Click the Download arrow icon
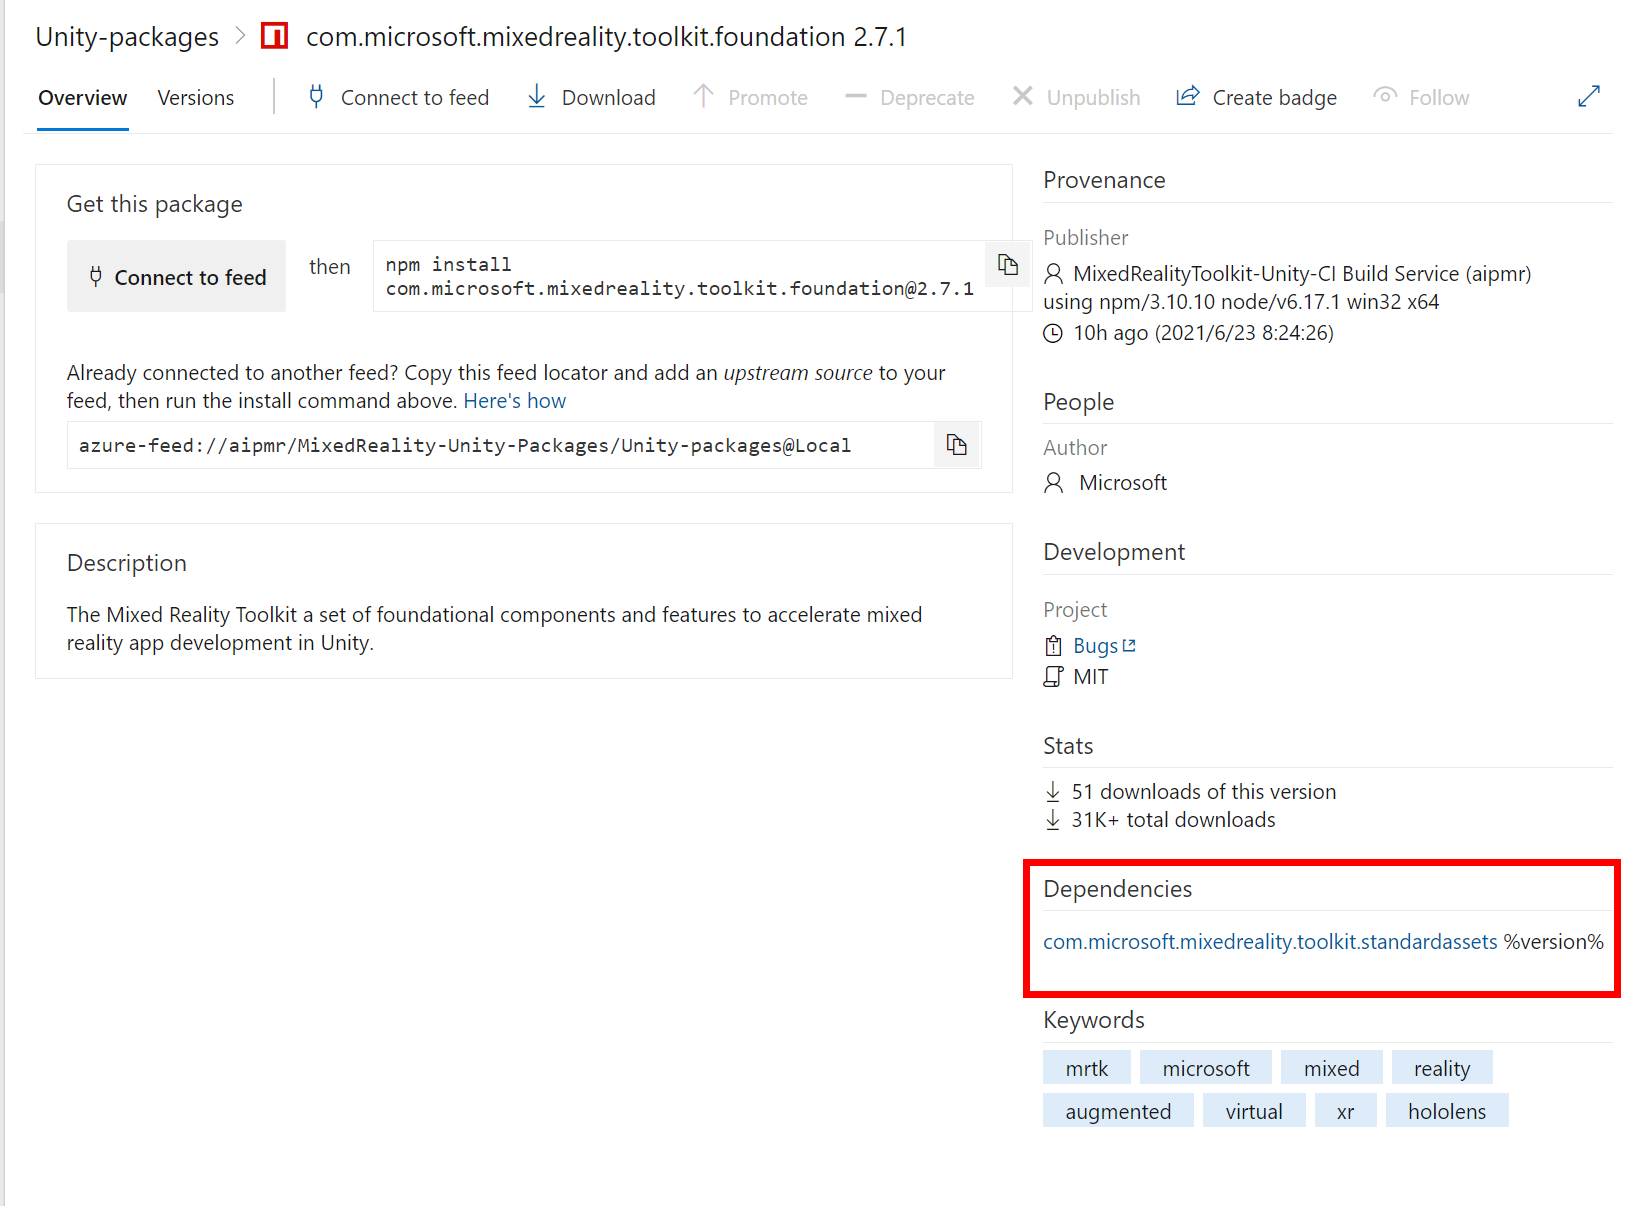 pos(537,96)
